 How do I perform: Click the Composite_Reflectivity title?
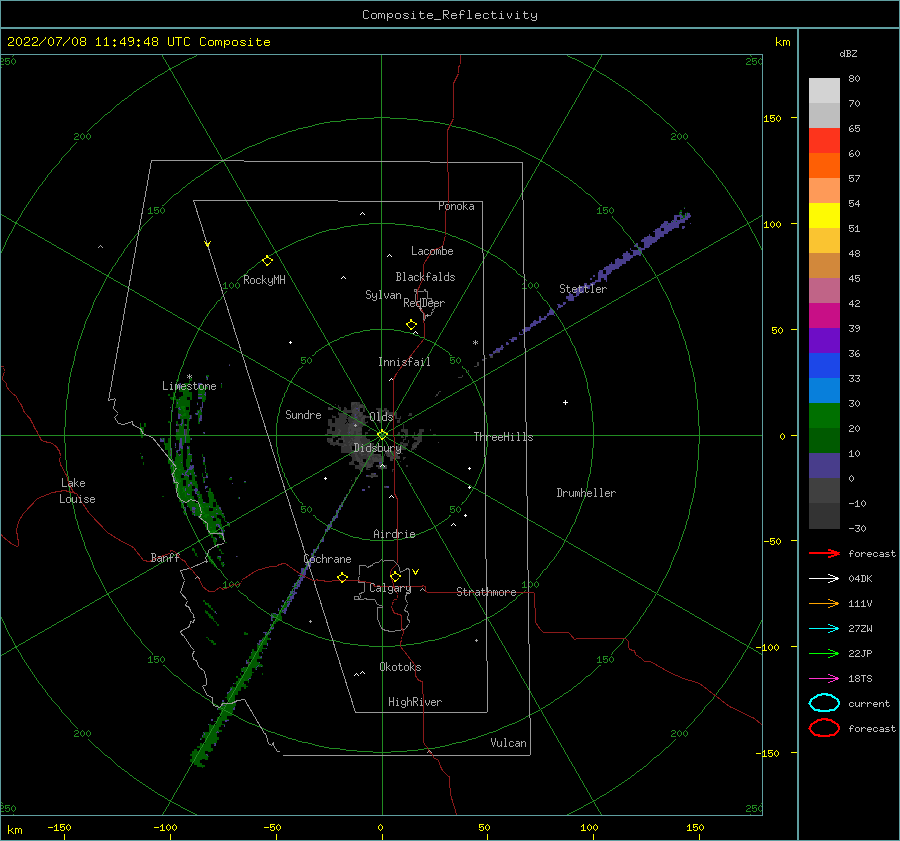[x=449, y=15]
